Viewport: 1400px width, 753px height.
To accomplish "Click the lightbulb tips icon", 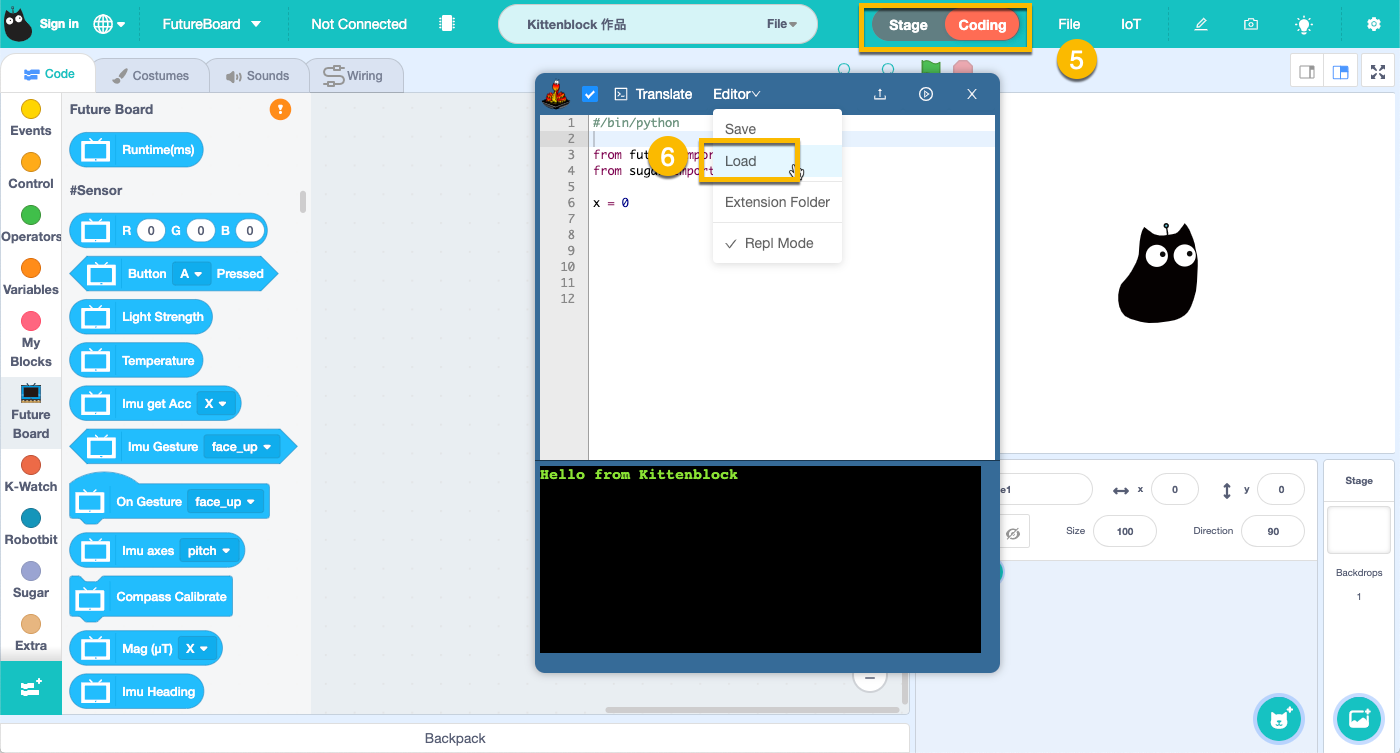I will (1304, 24).
